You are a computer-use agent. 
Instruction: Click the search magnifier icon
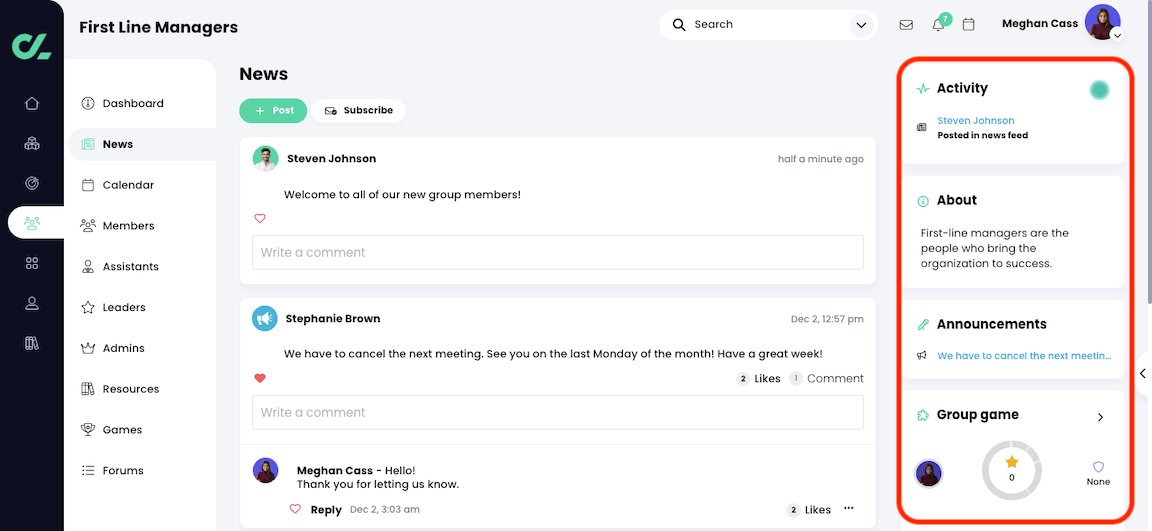point(680,24)
